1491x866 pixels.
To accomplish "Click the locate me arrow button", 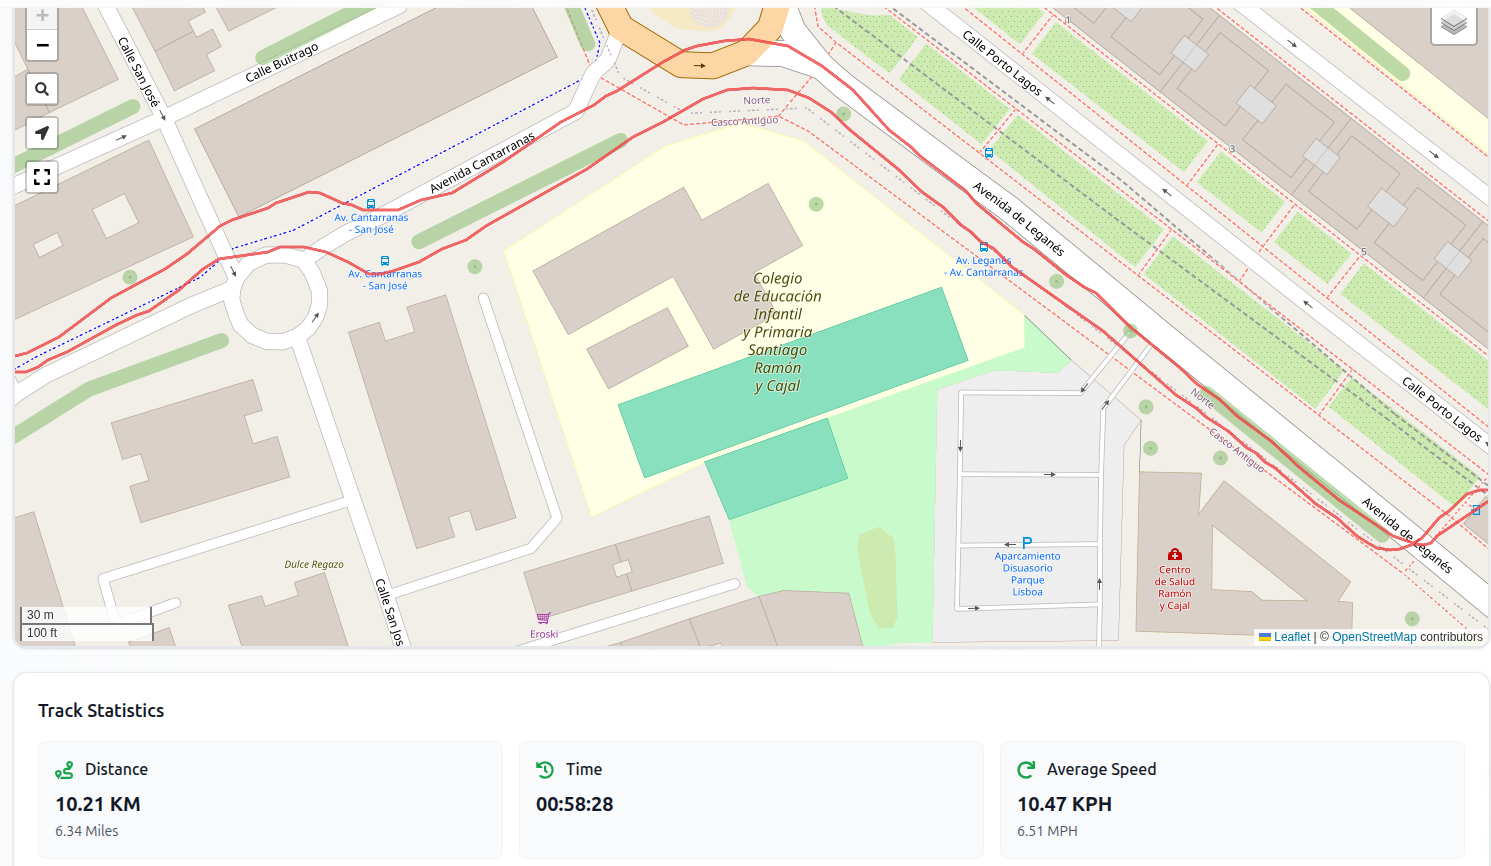I will tap(42, 133).
